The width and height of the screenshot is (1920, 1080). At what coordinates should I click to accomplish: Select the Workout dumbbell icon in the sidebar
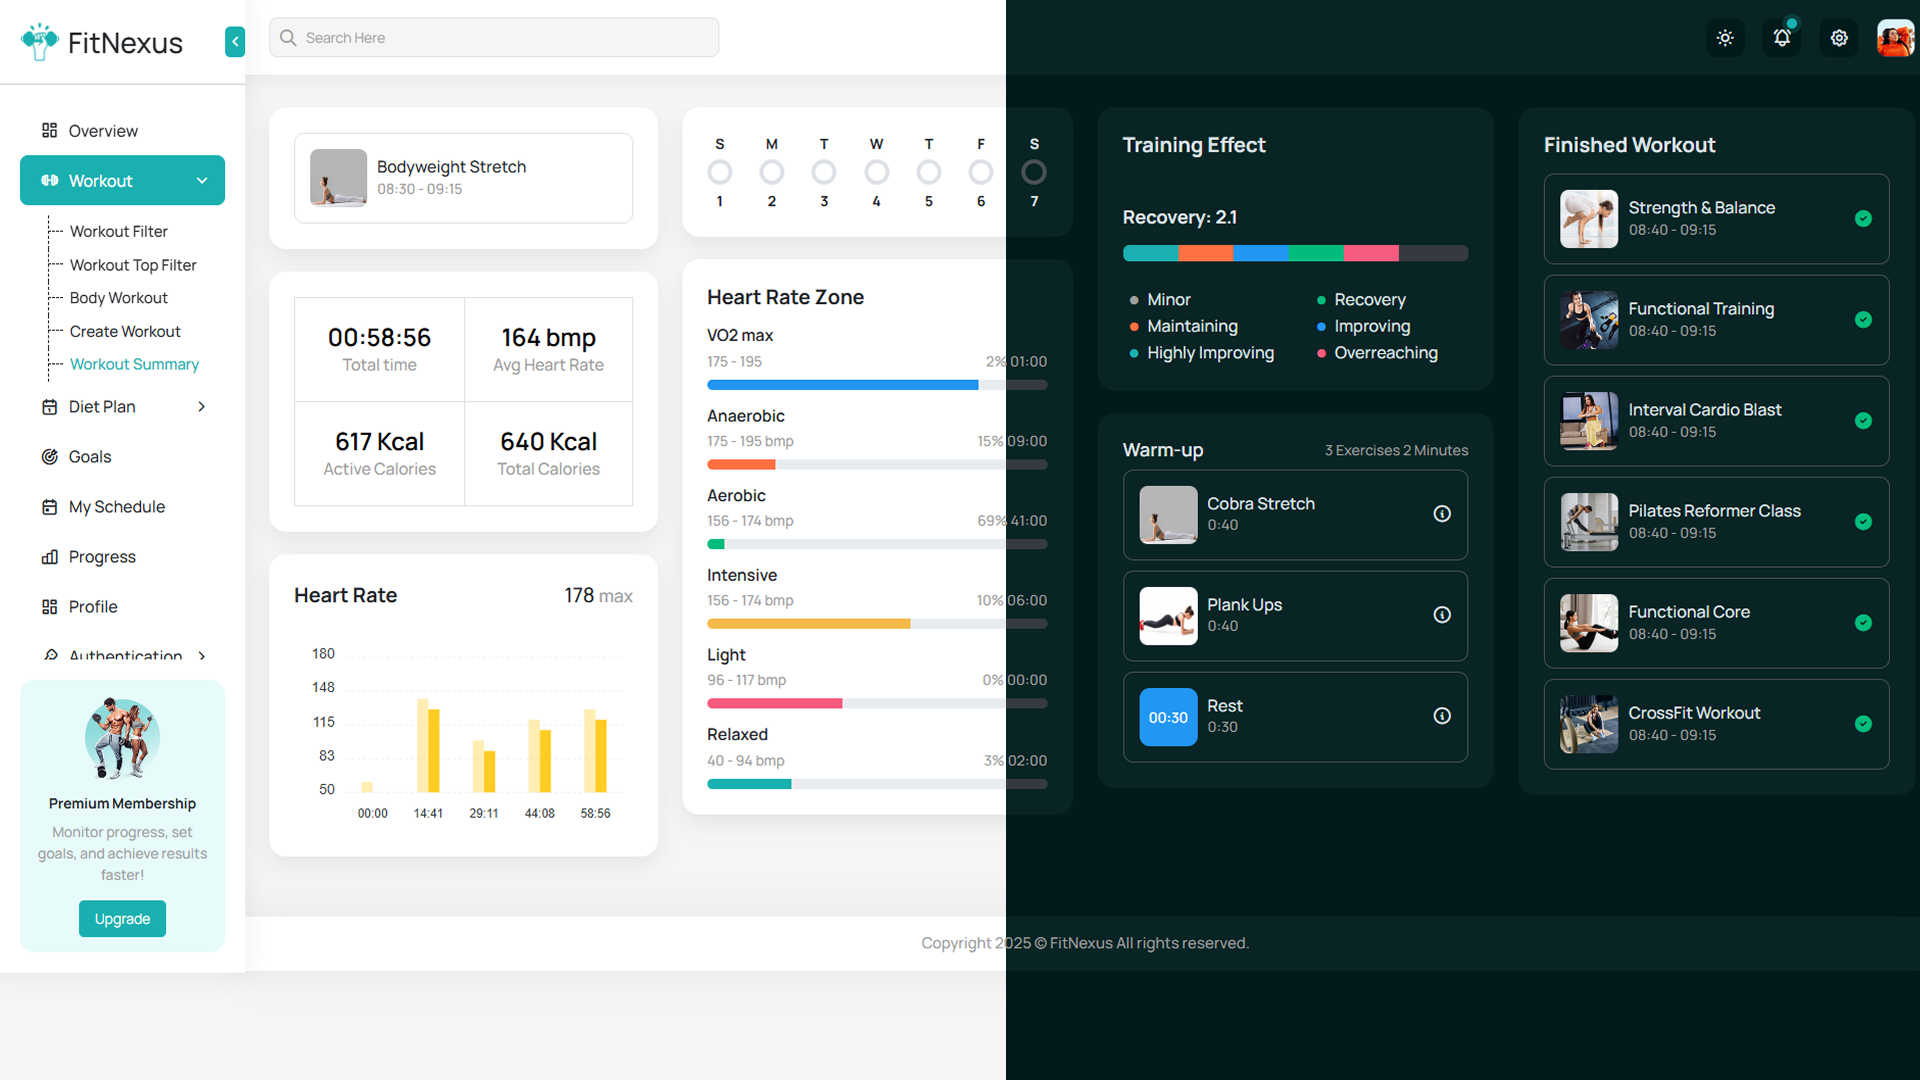(50, 180)
